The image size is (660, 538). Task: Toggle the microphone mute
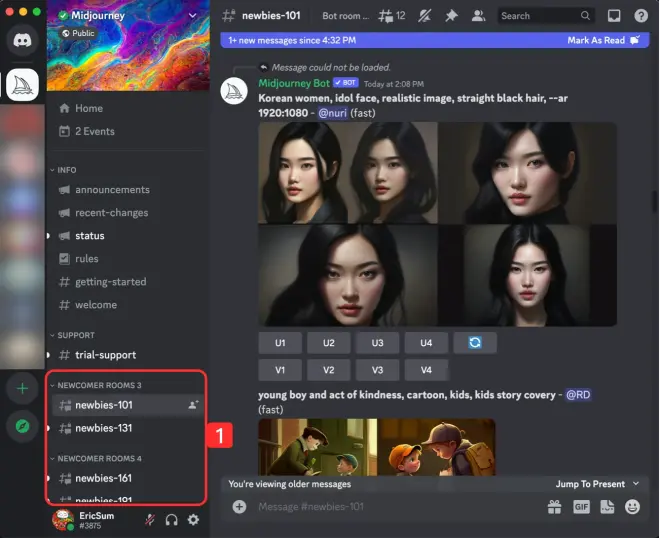(149, 519)
